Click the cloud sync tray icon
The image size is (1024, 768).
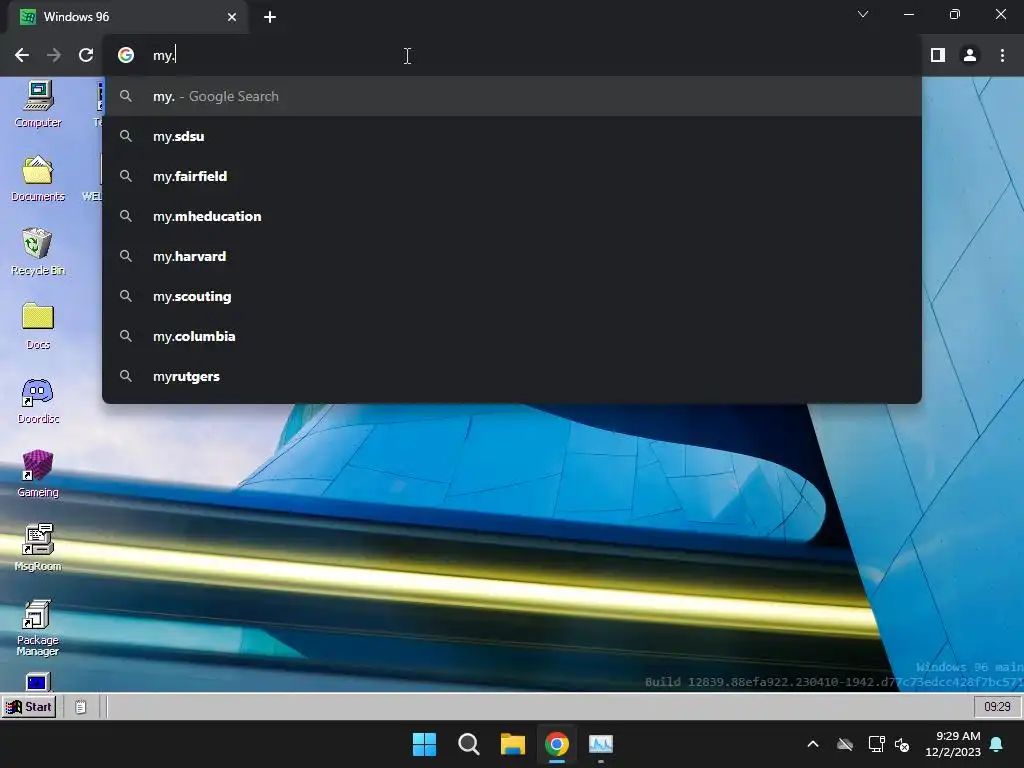(x=845, y=744)
